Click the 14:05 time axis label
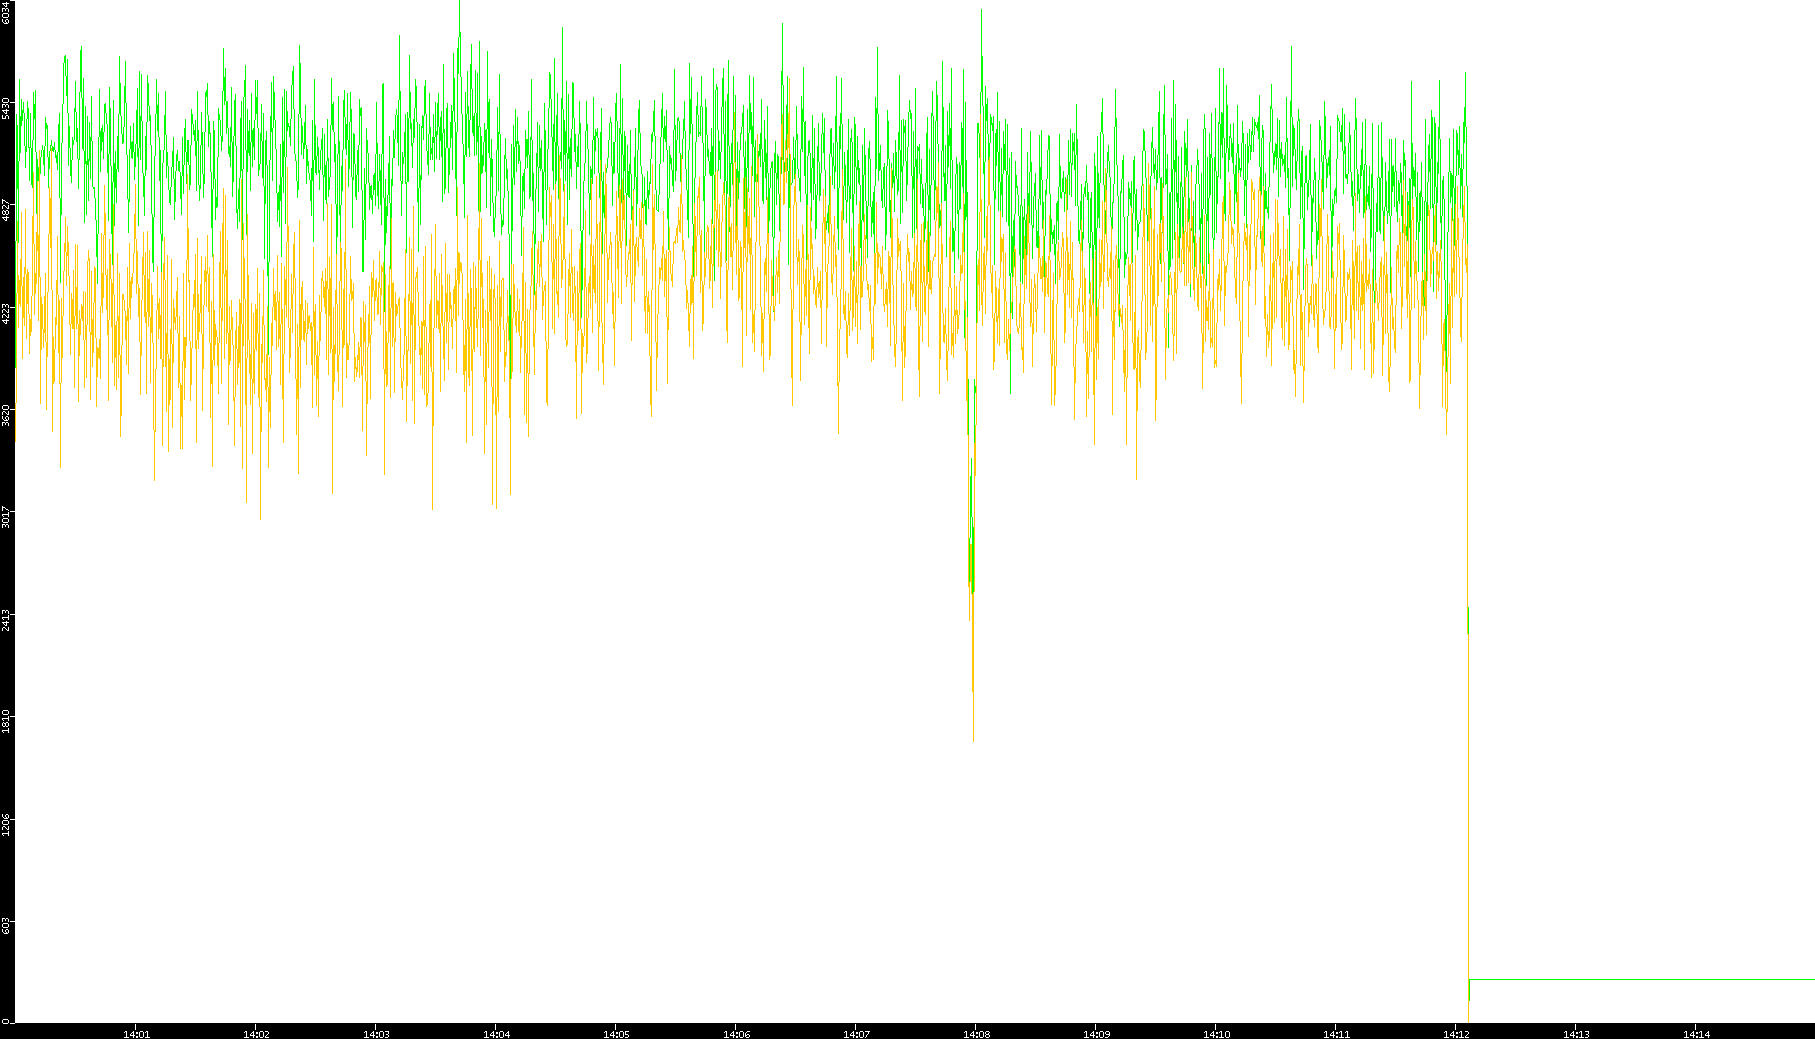Image resolution: width=1815 pixels, height=1039 pixels. (616, 1034)
